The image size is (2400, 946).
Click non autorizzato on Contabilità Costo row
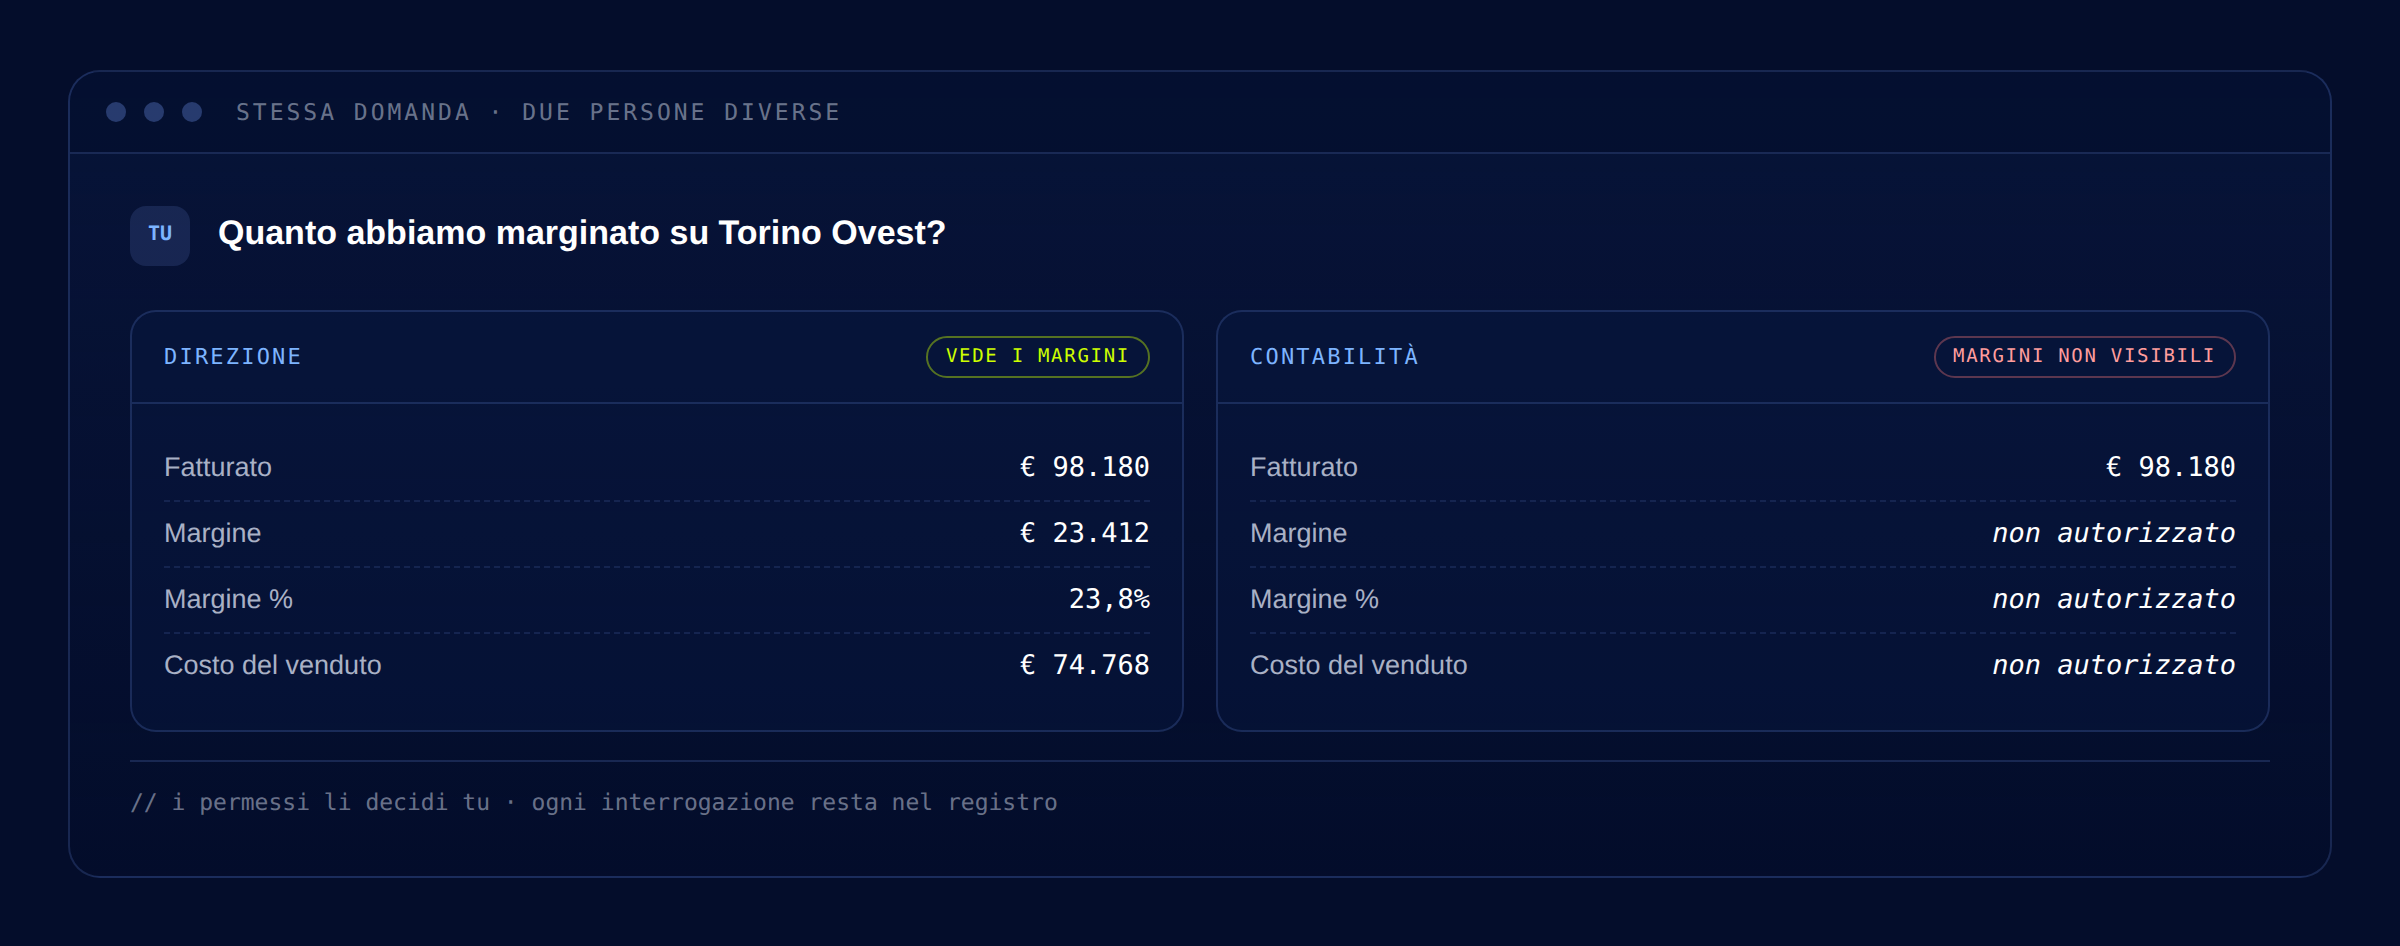point(2113,665)
